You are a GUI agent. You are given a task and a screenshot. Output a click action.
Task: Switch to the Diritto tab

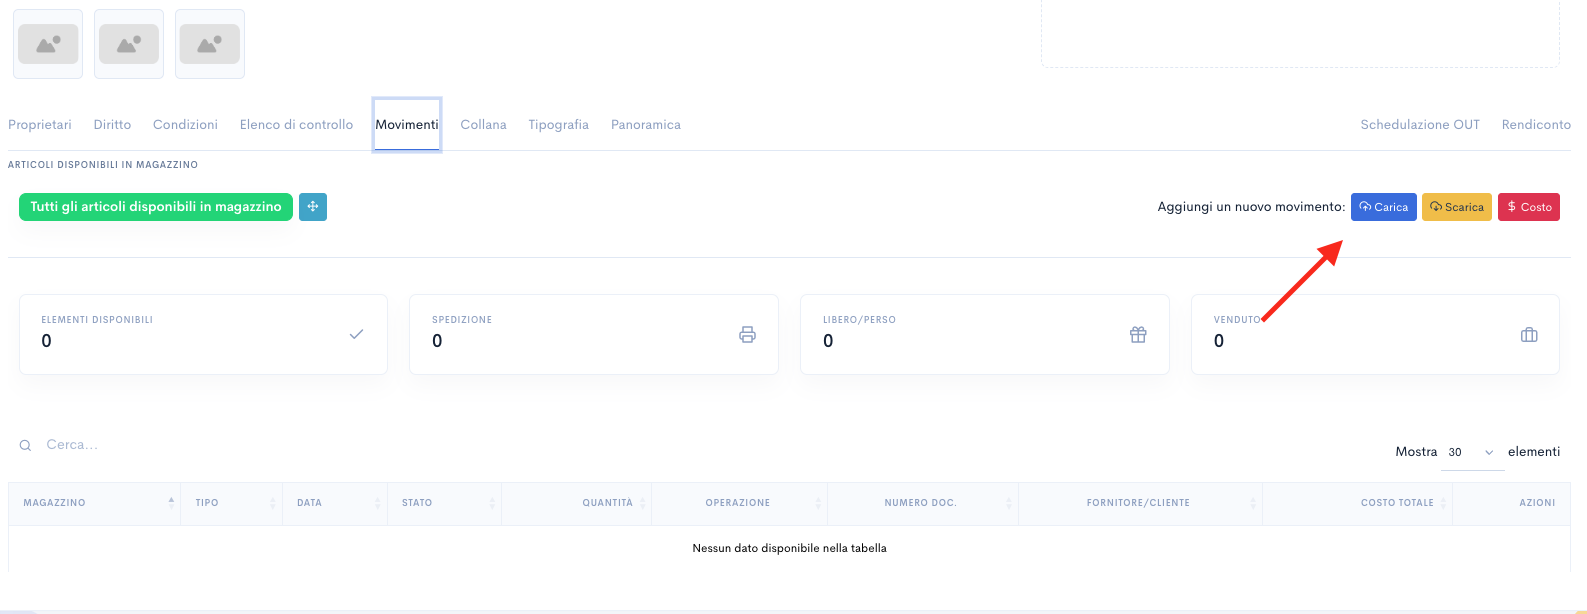[112, 125]
